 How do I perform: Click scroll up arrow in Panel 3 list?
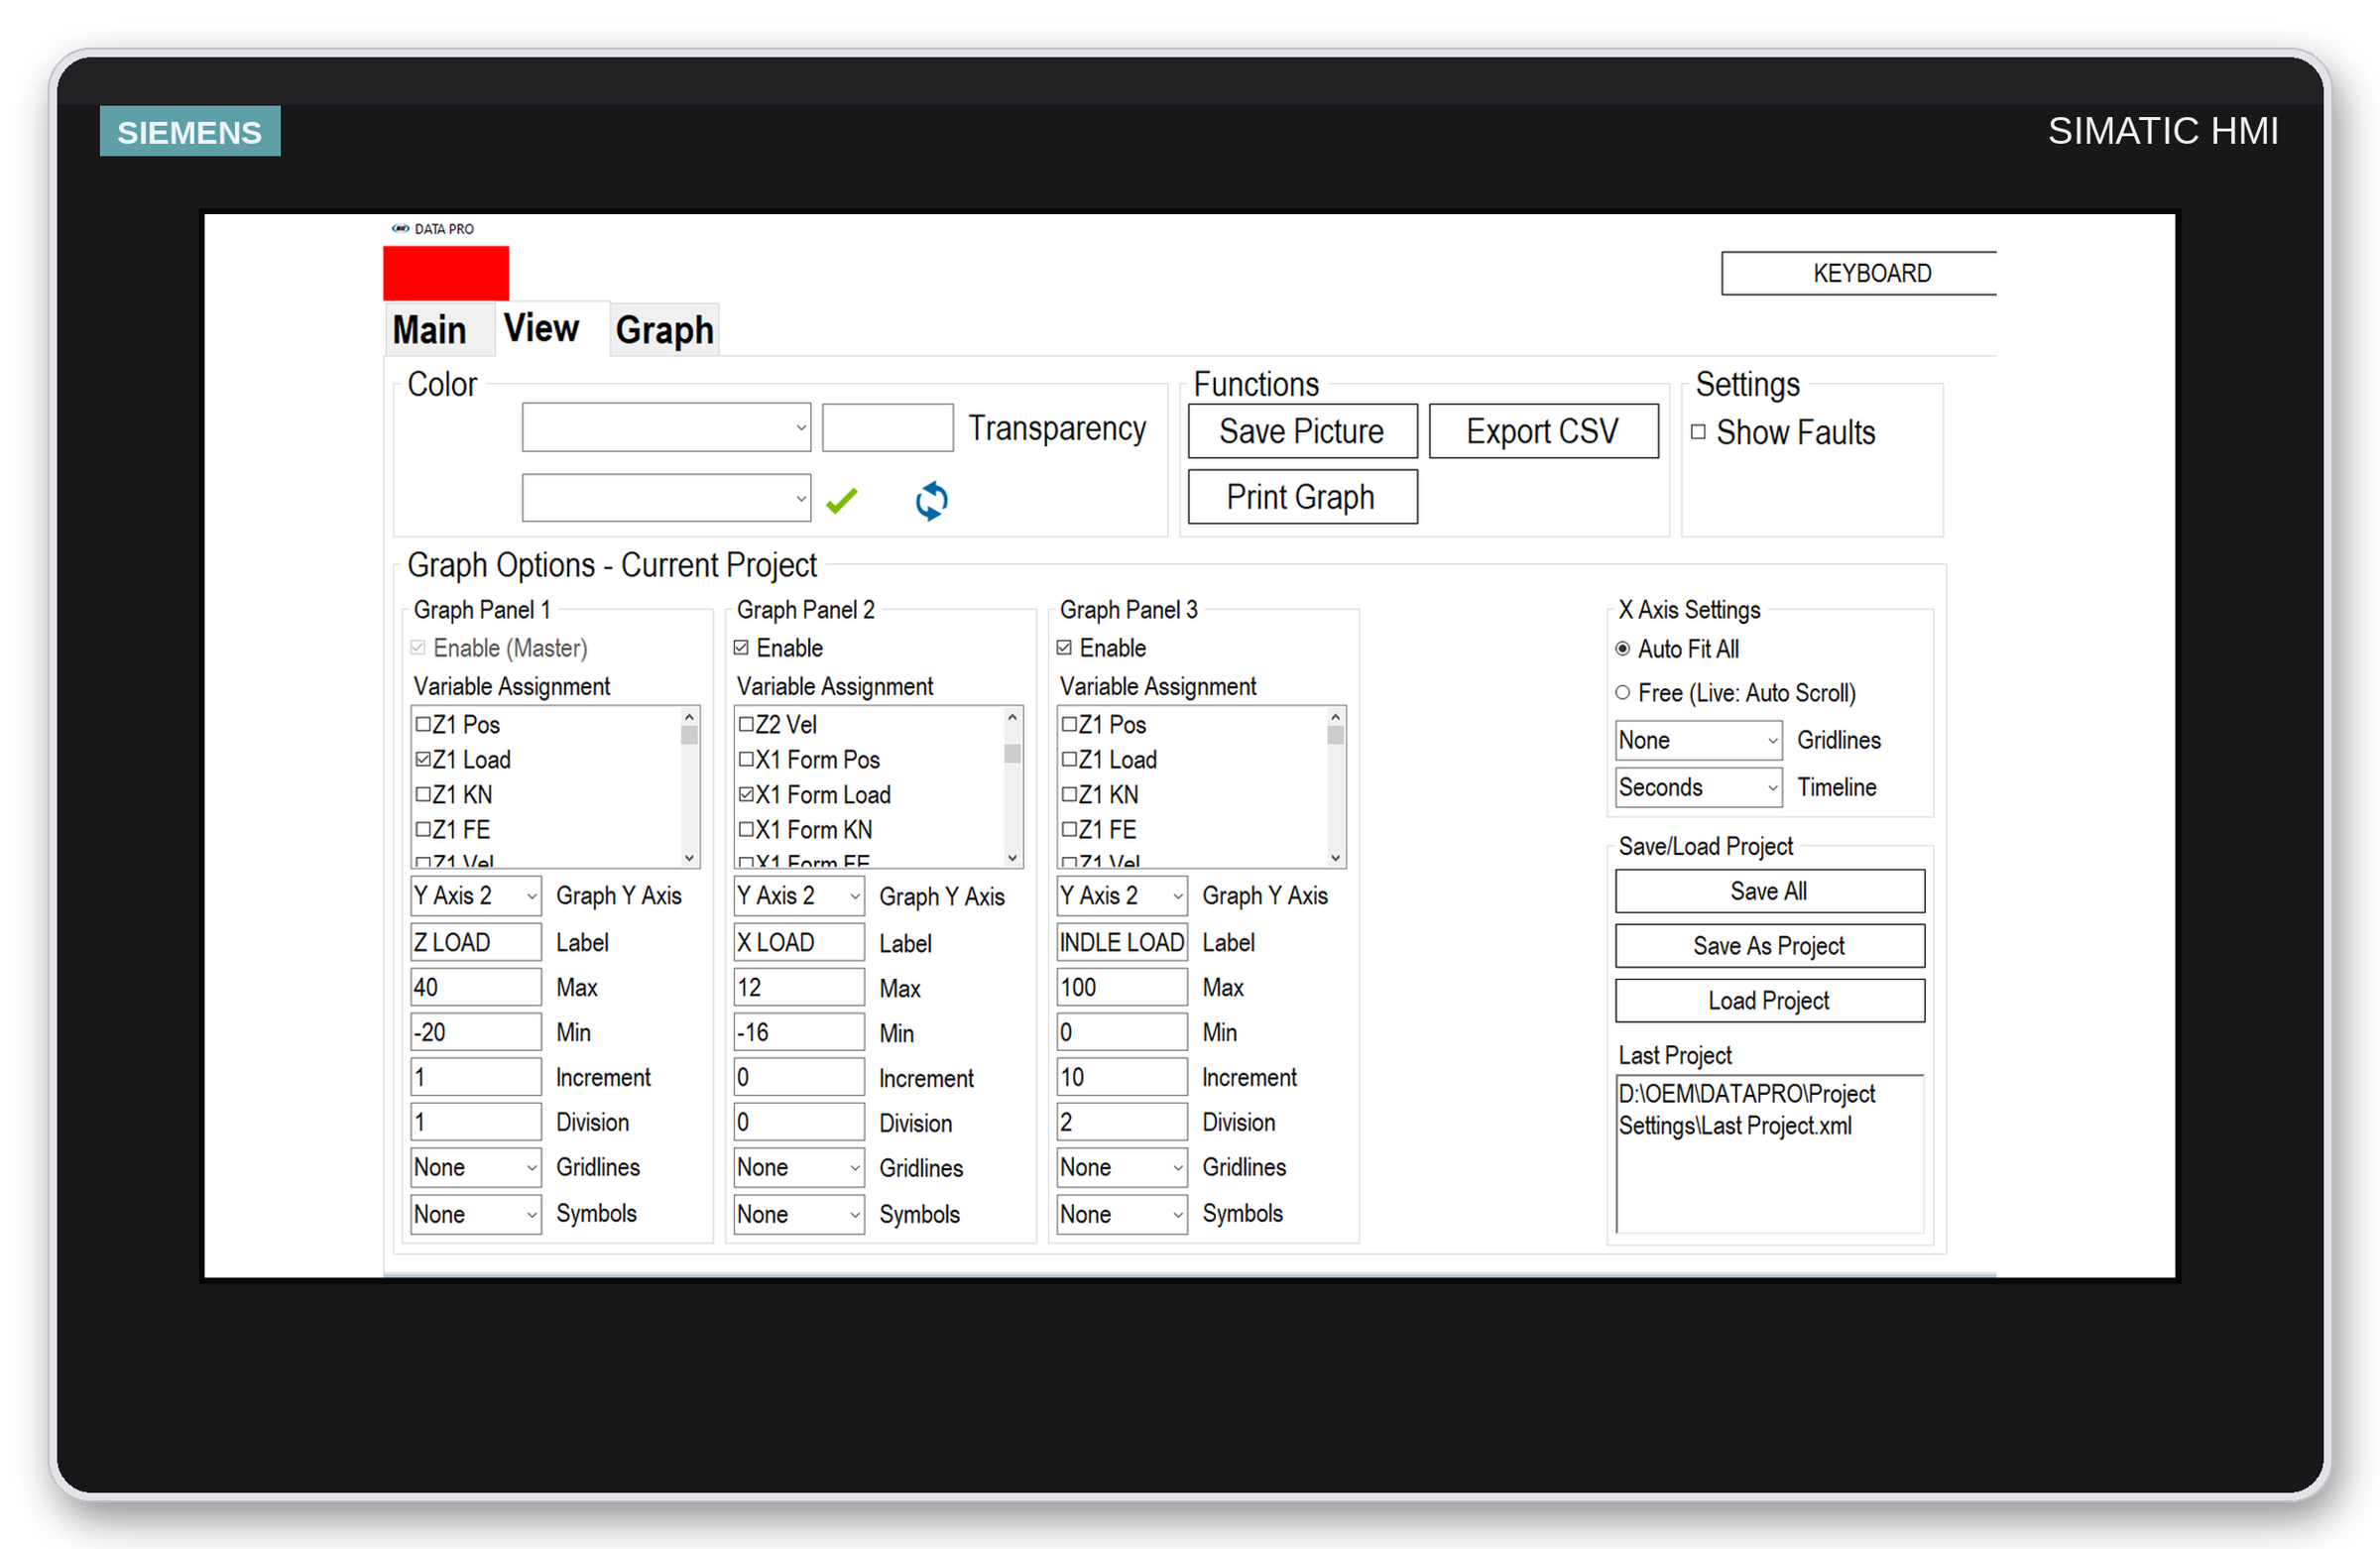[x=1335, y=717]
